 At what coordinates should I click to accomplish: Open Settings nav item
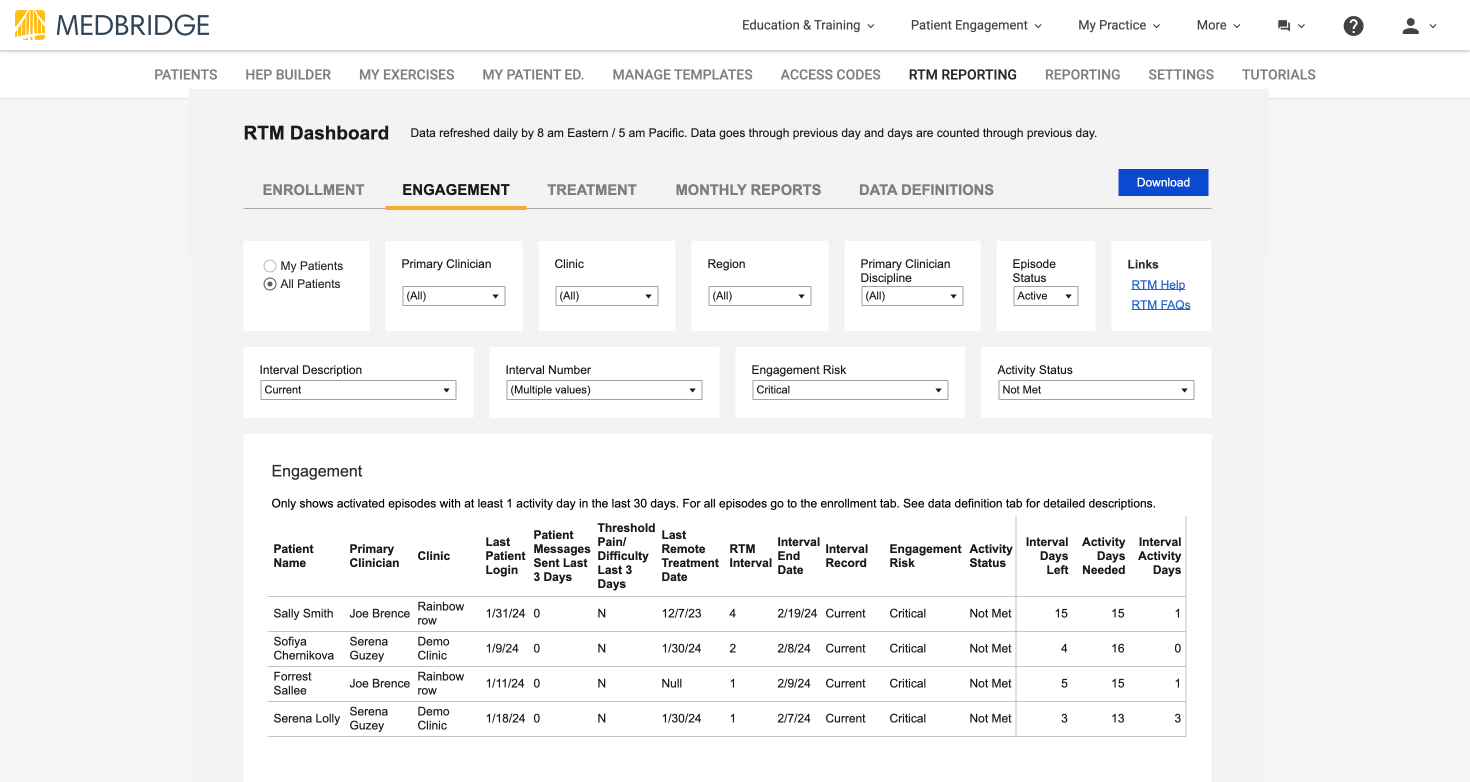[1181, 75]
